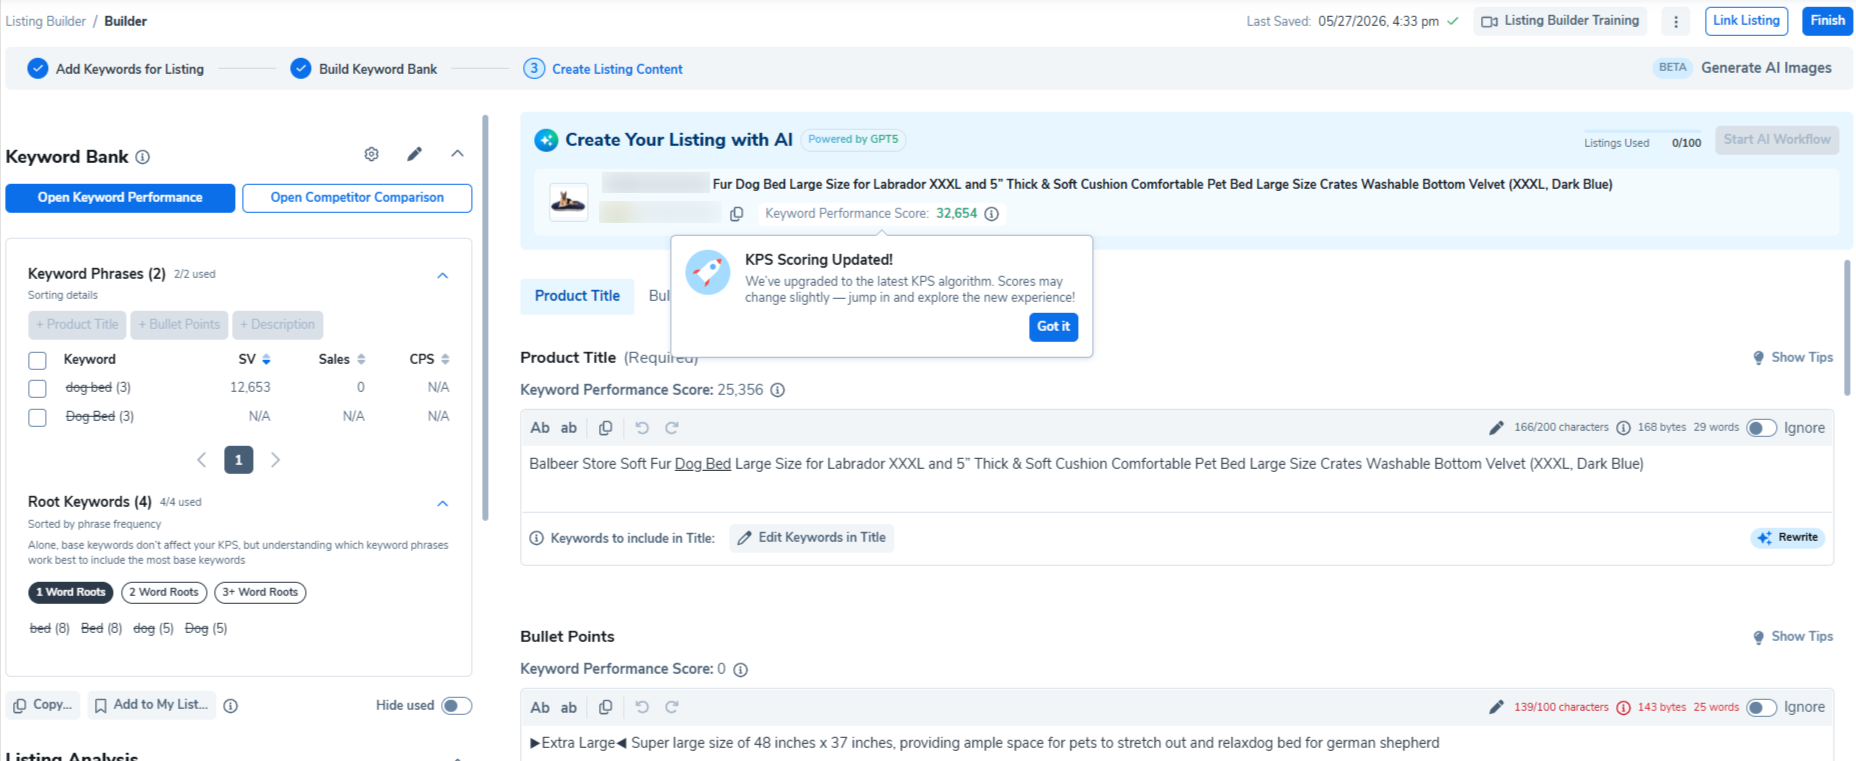Check the lowercase 'dog bed (3)' row checkbox
The width and height of the screenshot is (1856, 761).
click(x=38, y=389)
